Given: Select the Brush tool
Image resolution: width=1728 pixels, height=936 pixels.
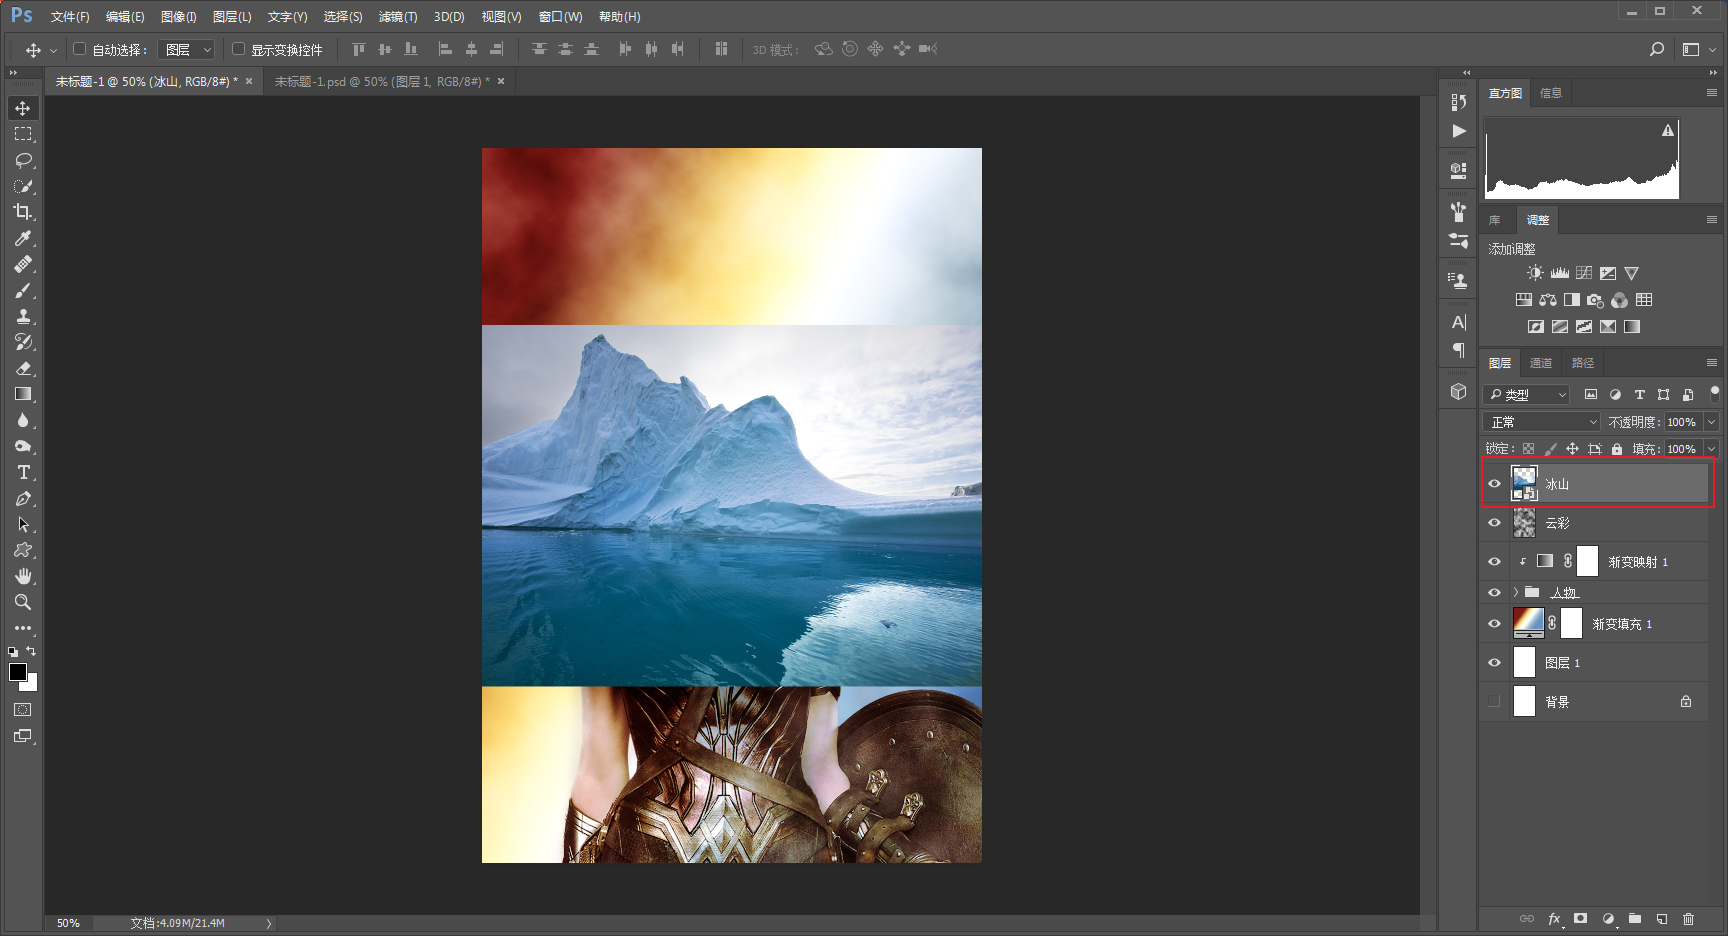Looking at the screenshot, I should click(x=23, y=290).
